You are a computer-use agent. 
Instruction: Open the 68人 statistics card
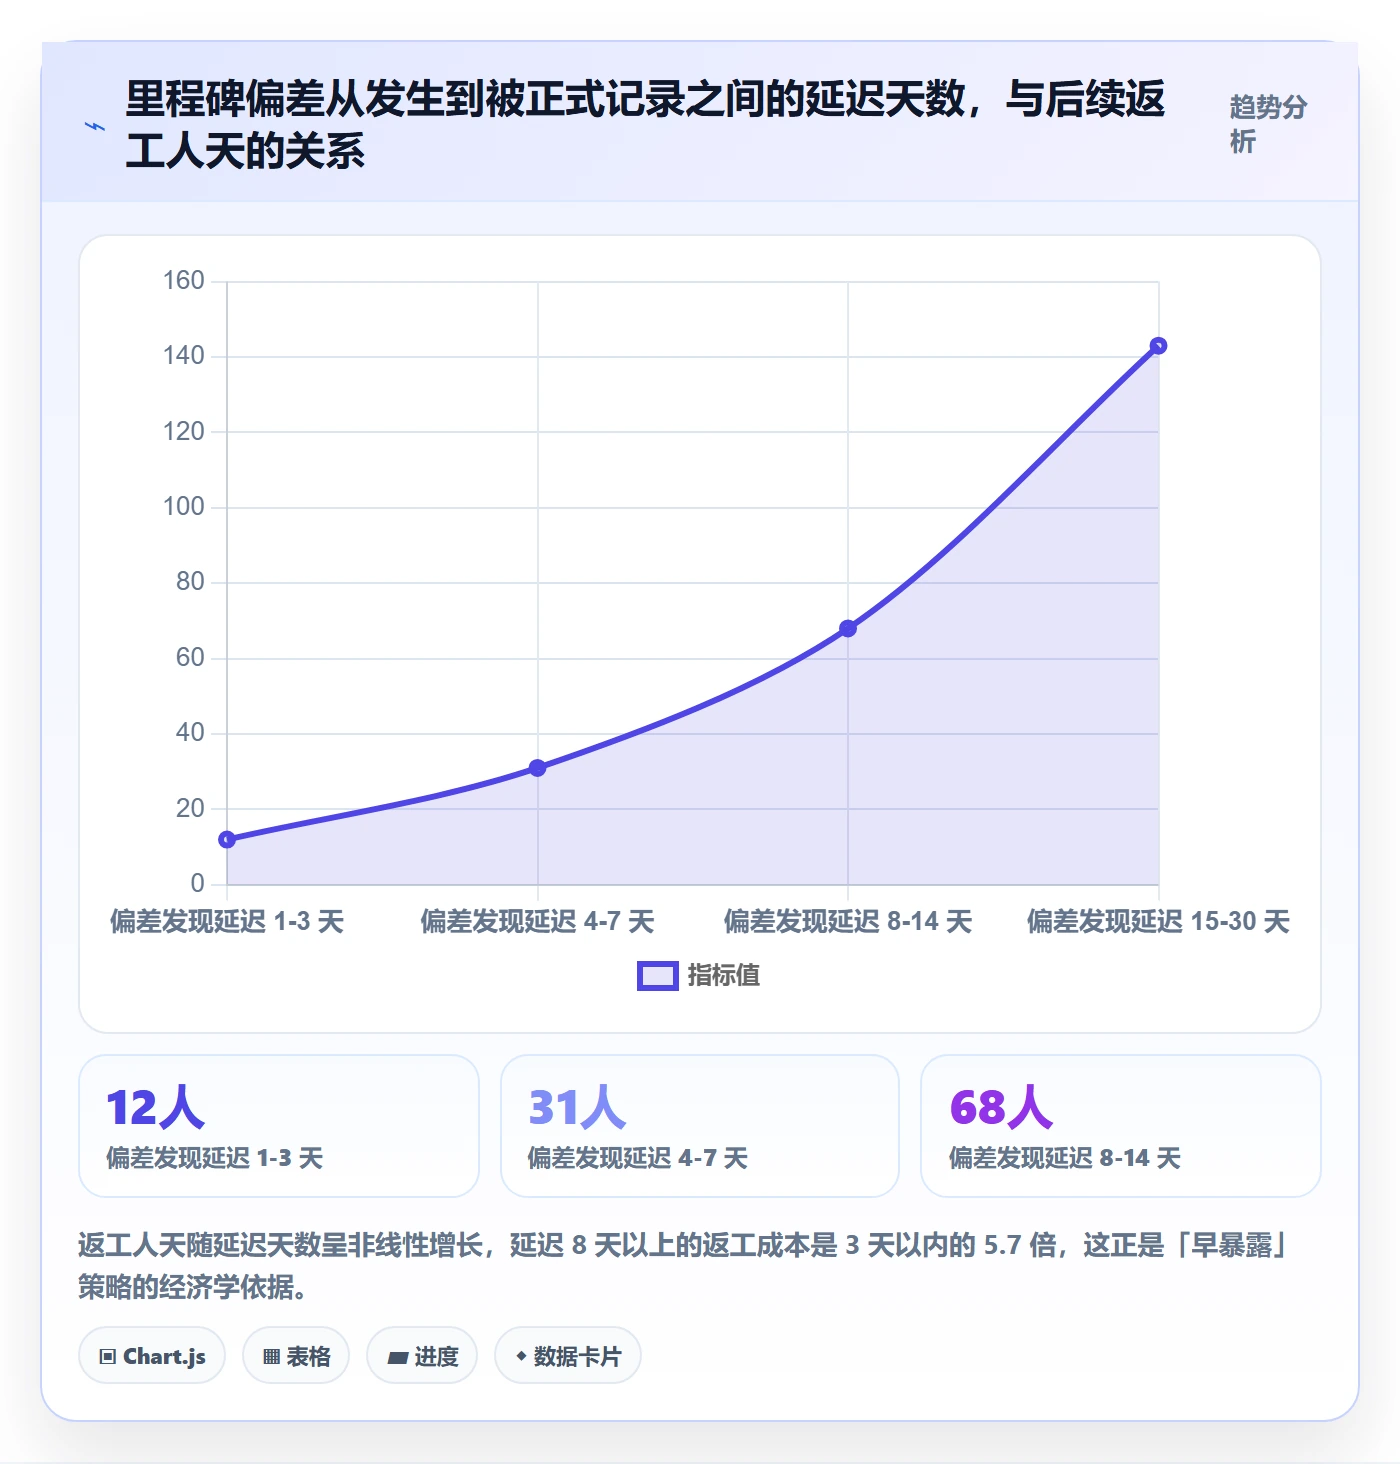click(1121, 1126)
